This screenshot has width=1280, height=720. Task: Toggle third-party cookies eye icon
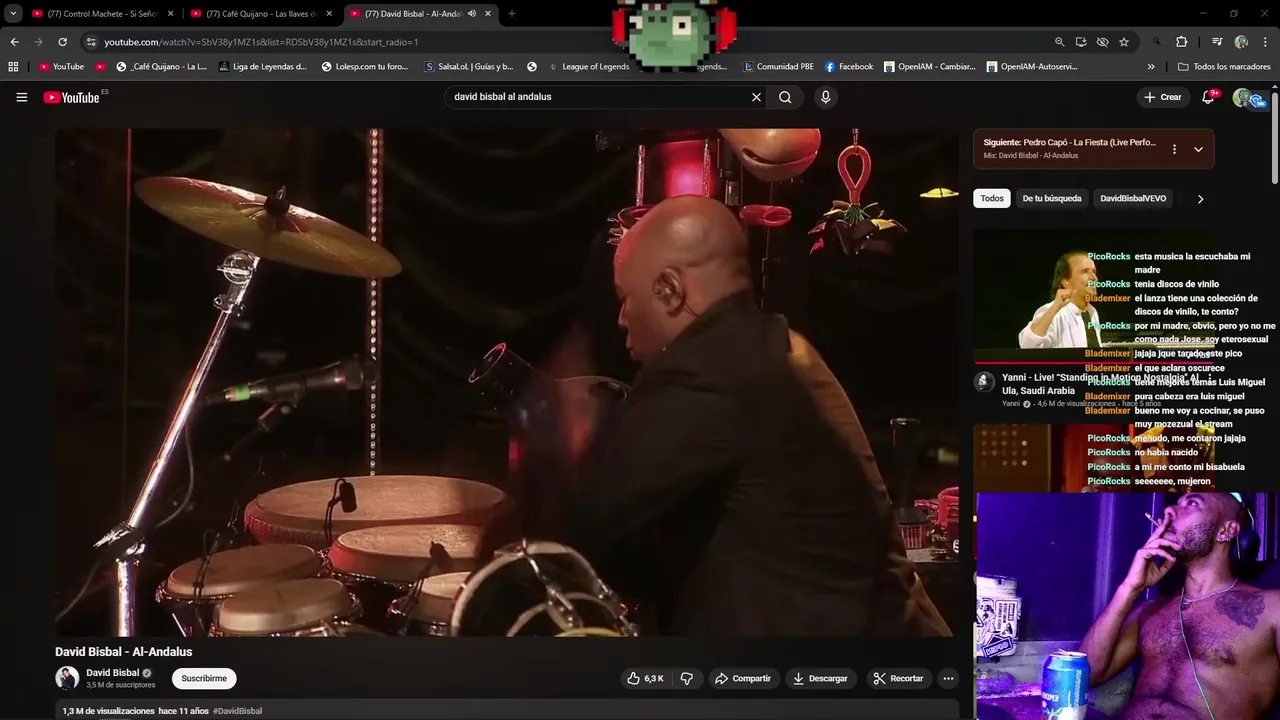(x=1102, y=42)
